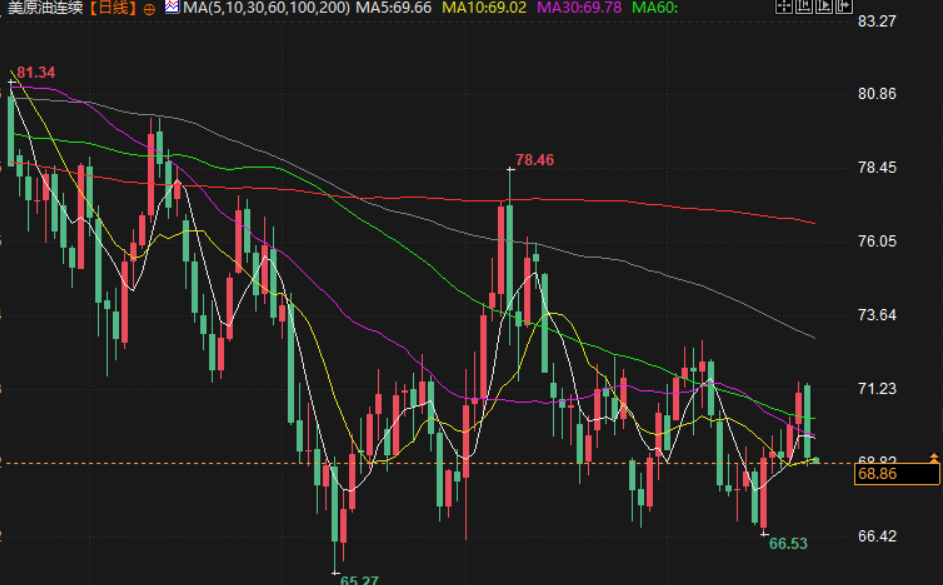Click the jump-to-latest arrow icon
Screen dimensions: 943x585
pyautogui.click(x=843, y=8)
